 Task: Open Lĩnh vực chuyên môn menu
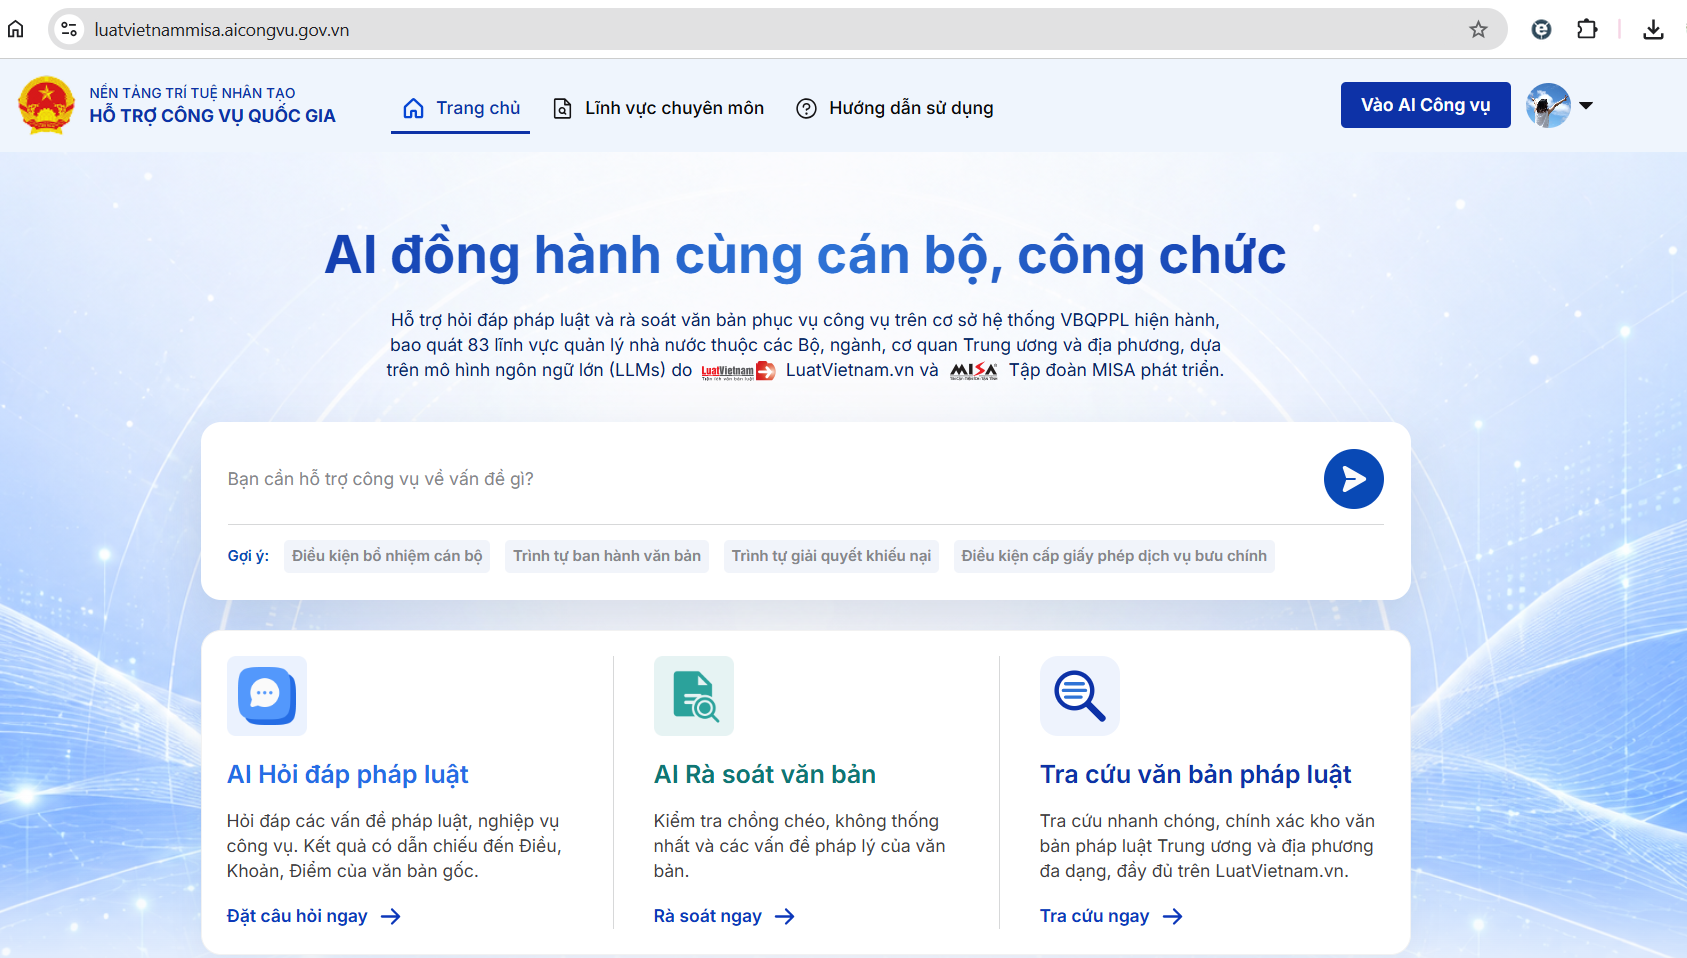point(659,108)
